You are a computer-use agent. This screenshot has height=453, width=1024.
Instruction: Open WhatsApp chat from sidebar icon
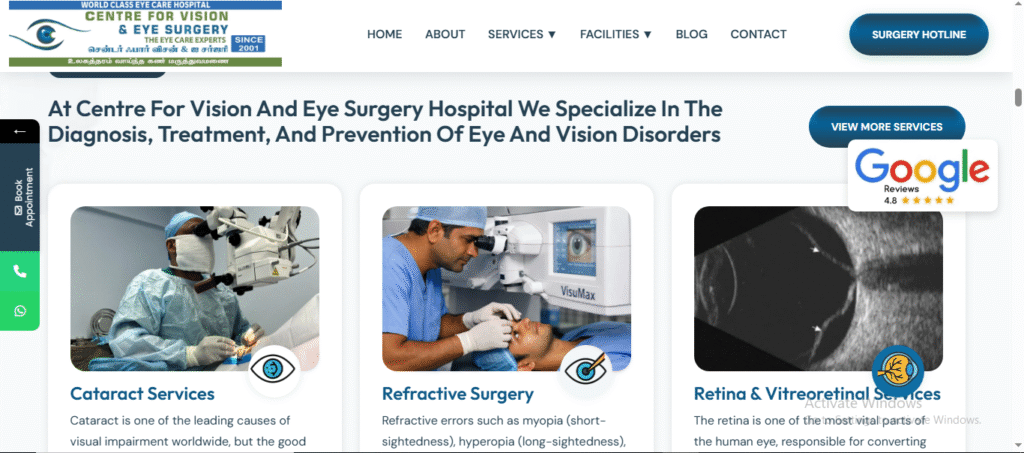[x=20, y=311]
